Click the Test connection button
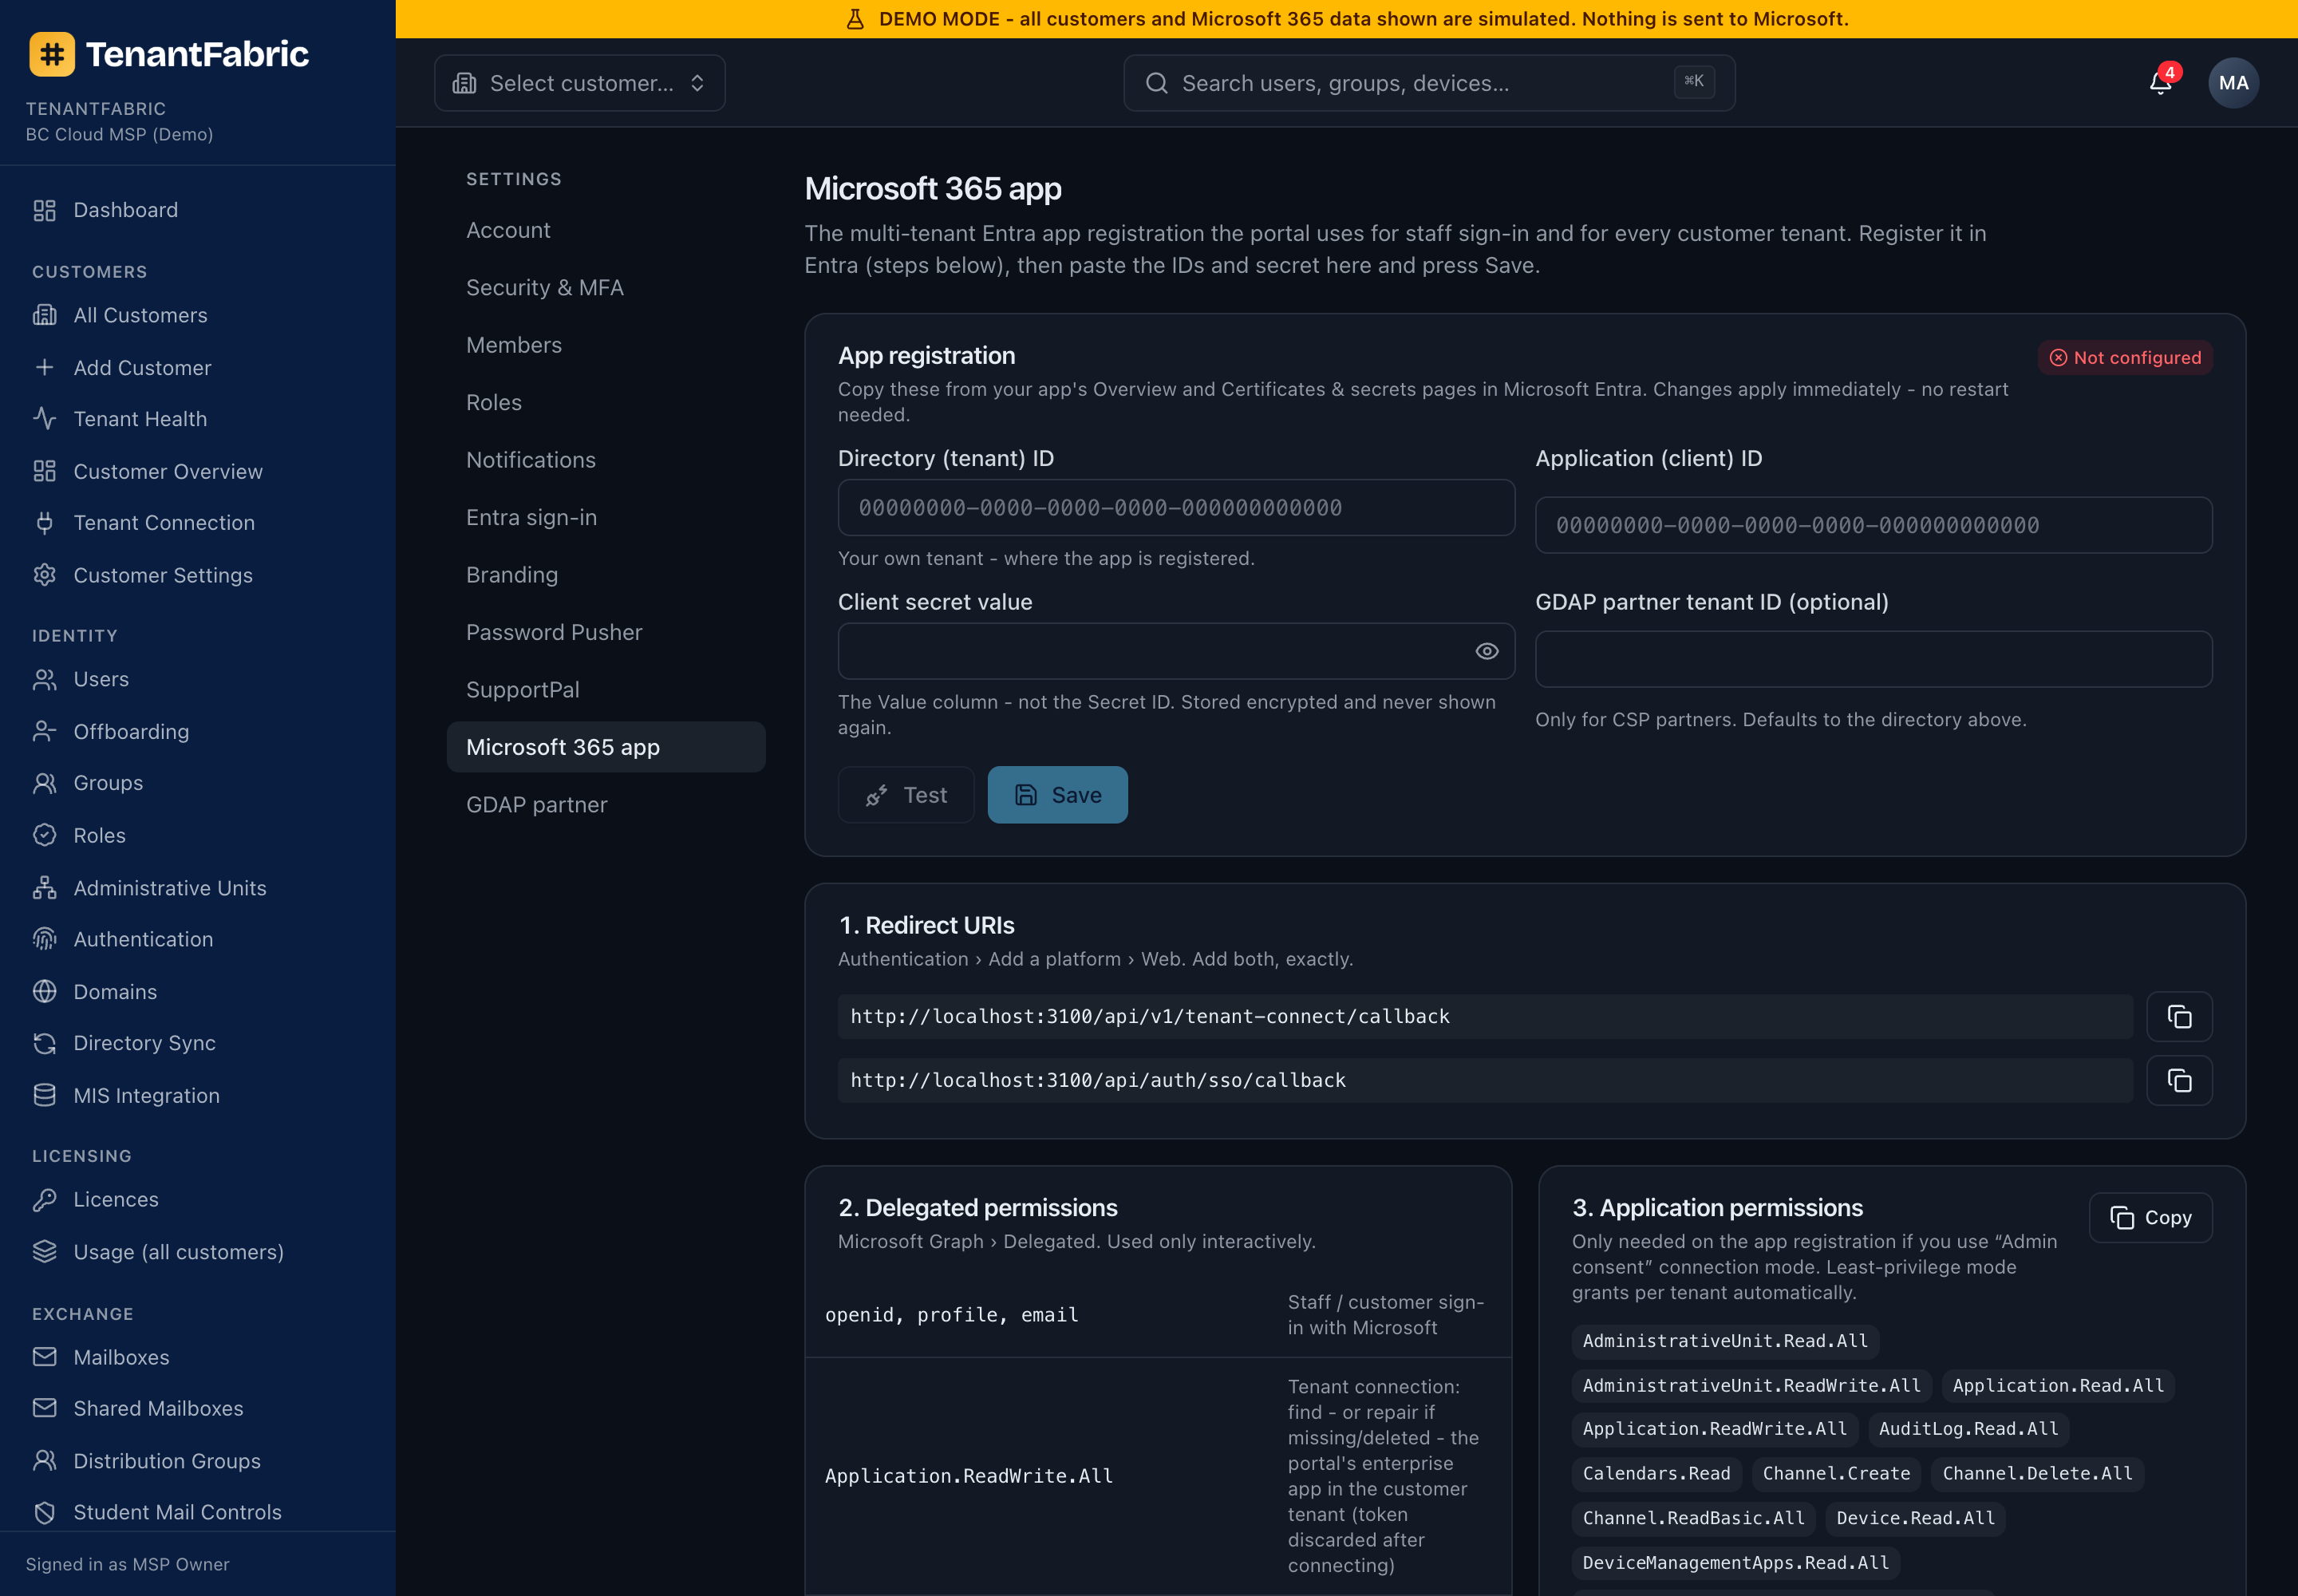 pos(906,795)
